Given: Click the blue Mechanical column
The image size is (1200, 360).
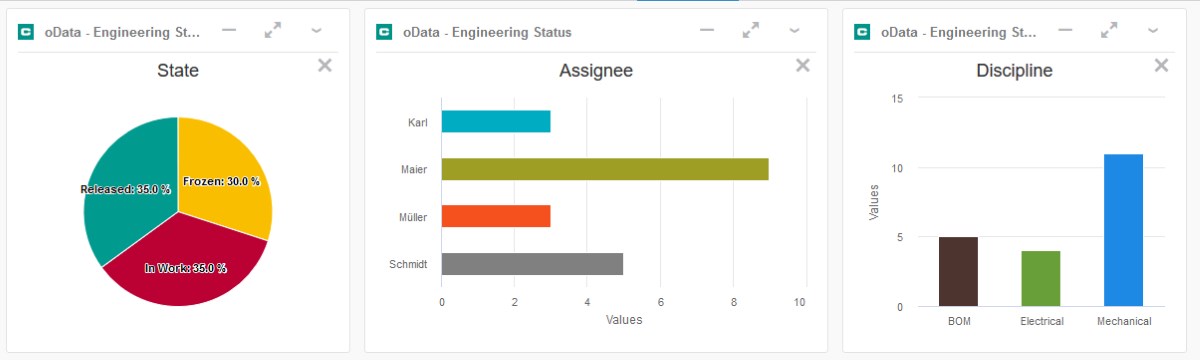Looking at the screenshot, I should click(x=1123, y=231).
